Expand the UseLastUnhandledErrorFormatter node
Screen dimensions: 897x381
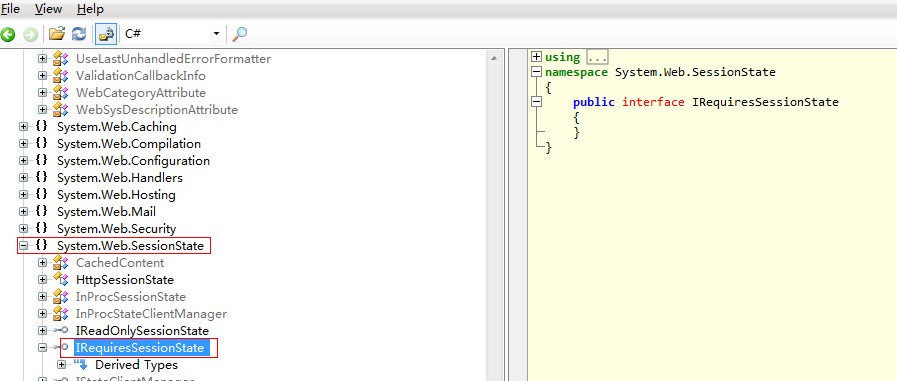[x=42, y=58]
